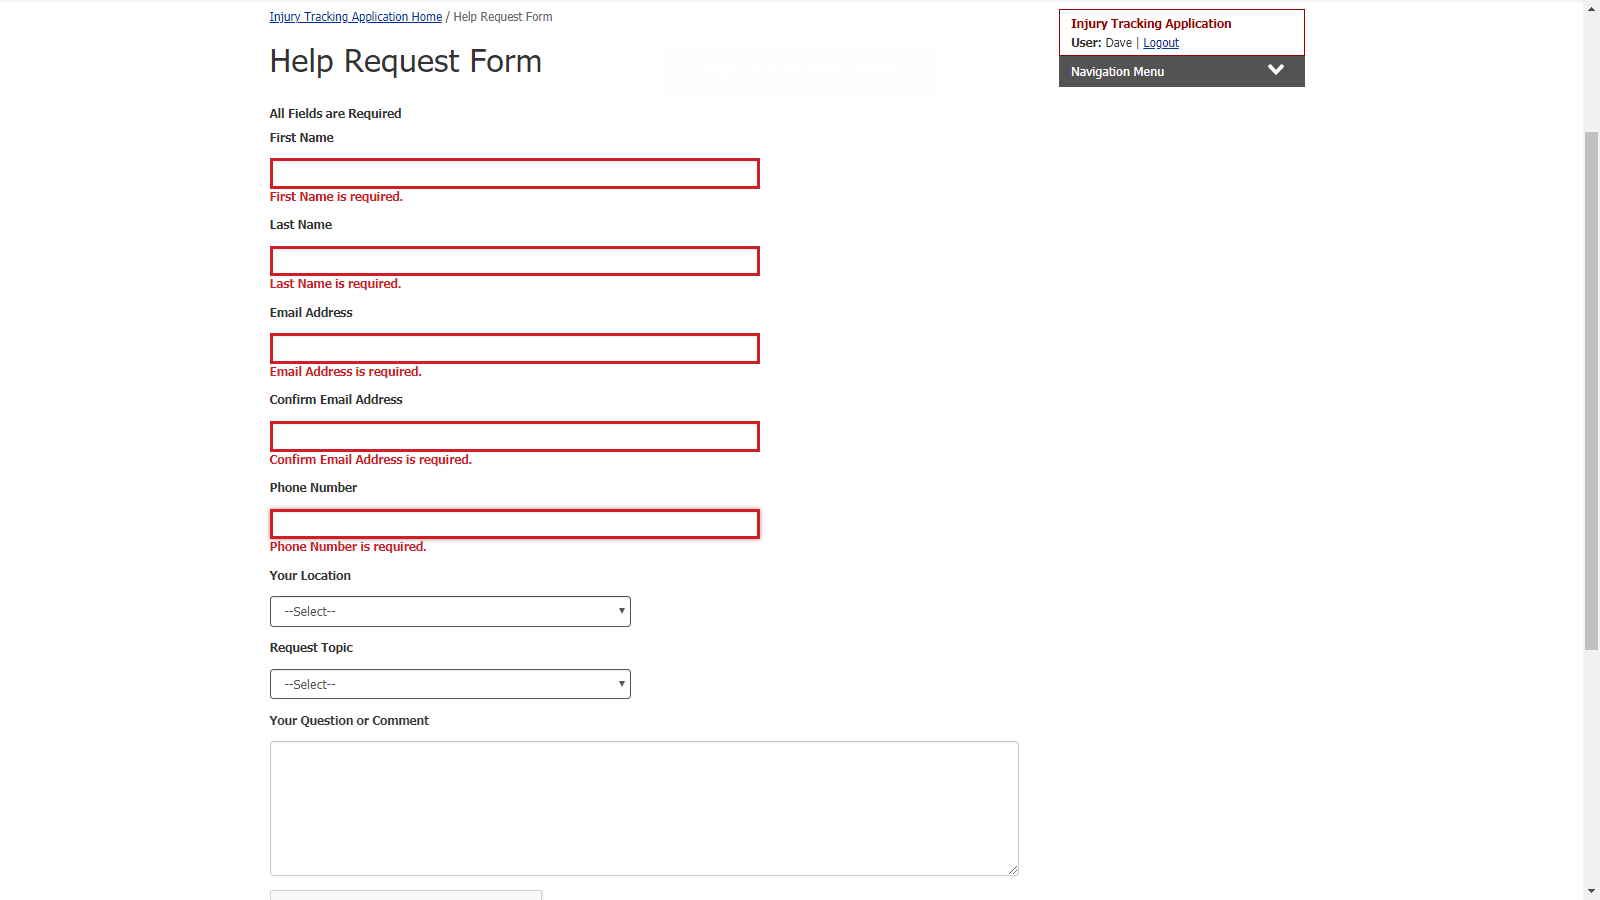This screenshot has height=900, width=1600.
Task: Click the red Injury Tracking Application title
Action: pos(1151,24)
